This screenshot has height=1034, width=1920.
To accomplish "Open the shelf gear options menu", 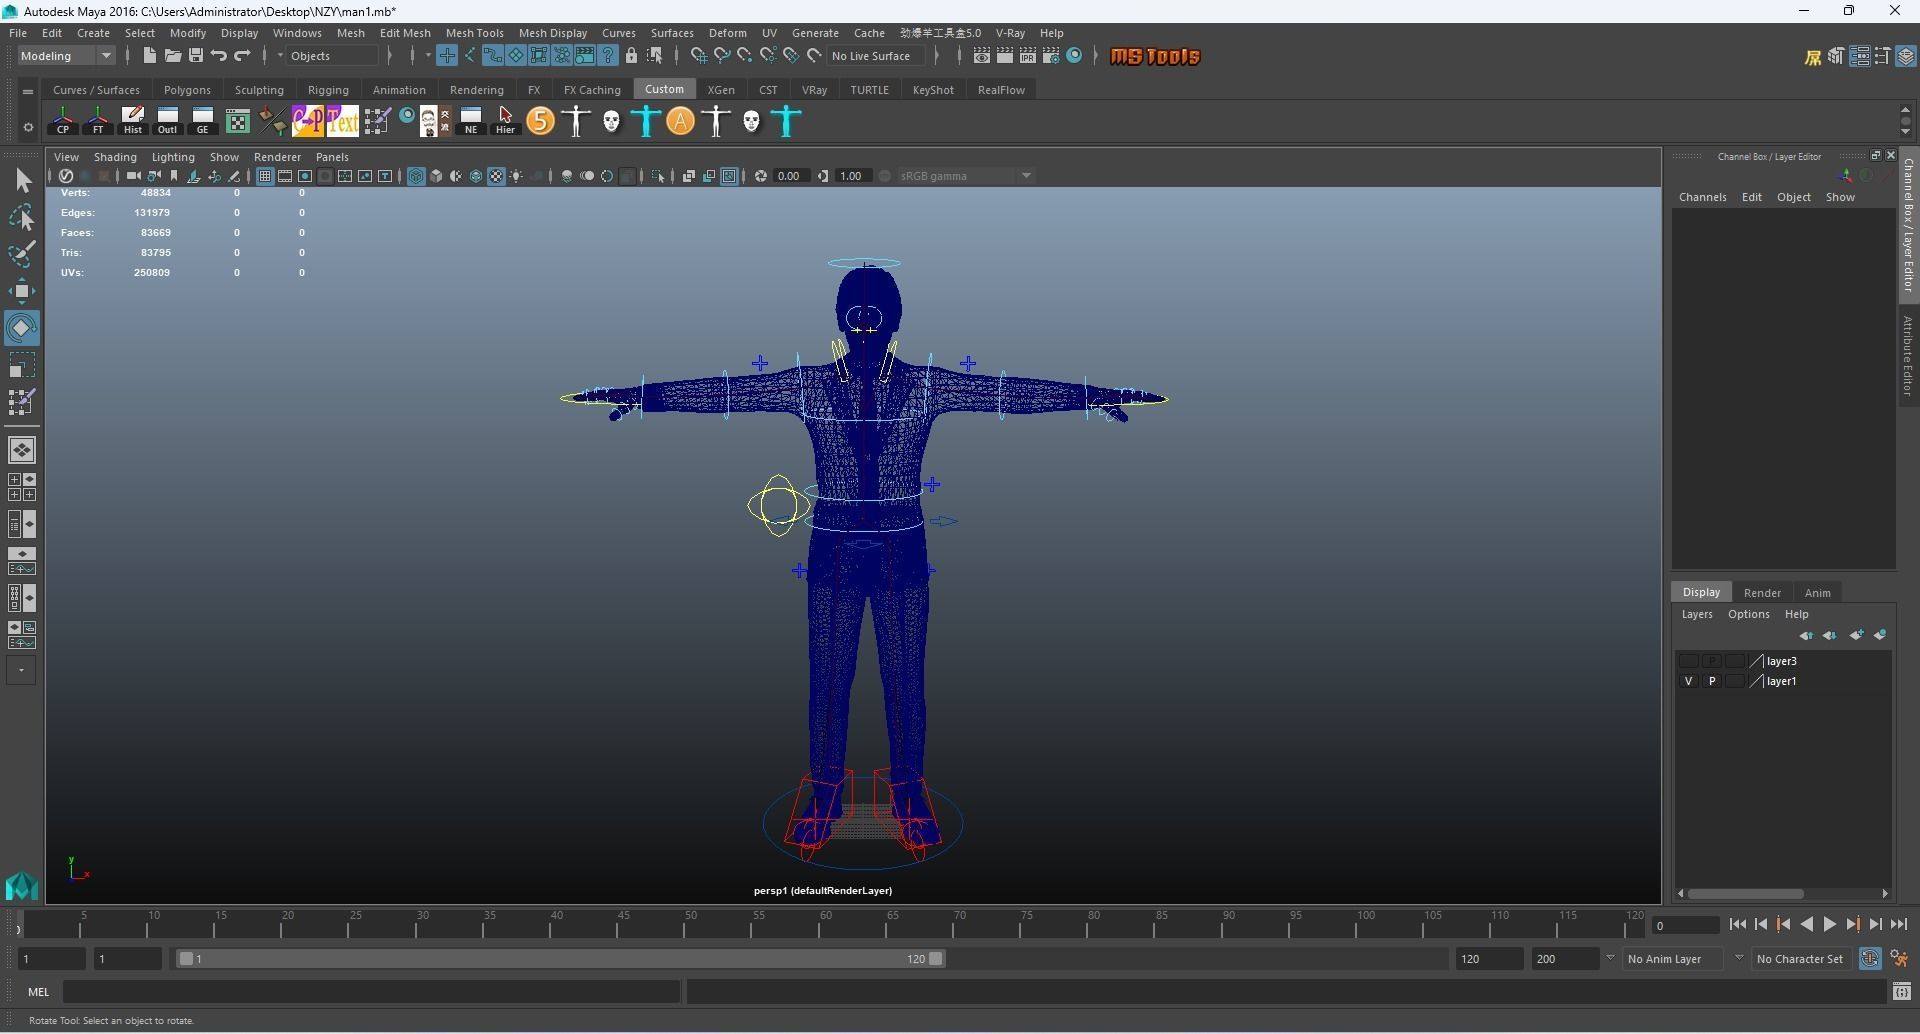I will coord(28,127).
